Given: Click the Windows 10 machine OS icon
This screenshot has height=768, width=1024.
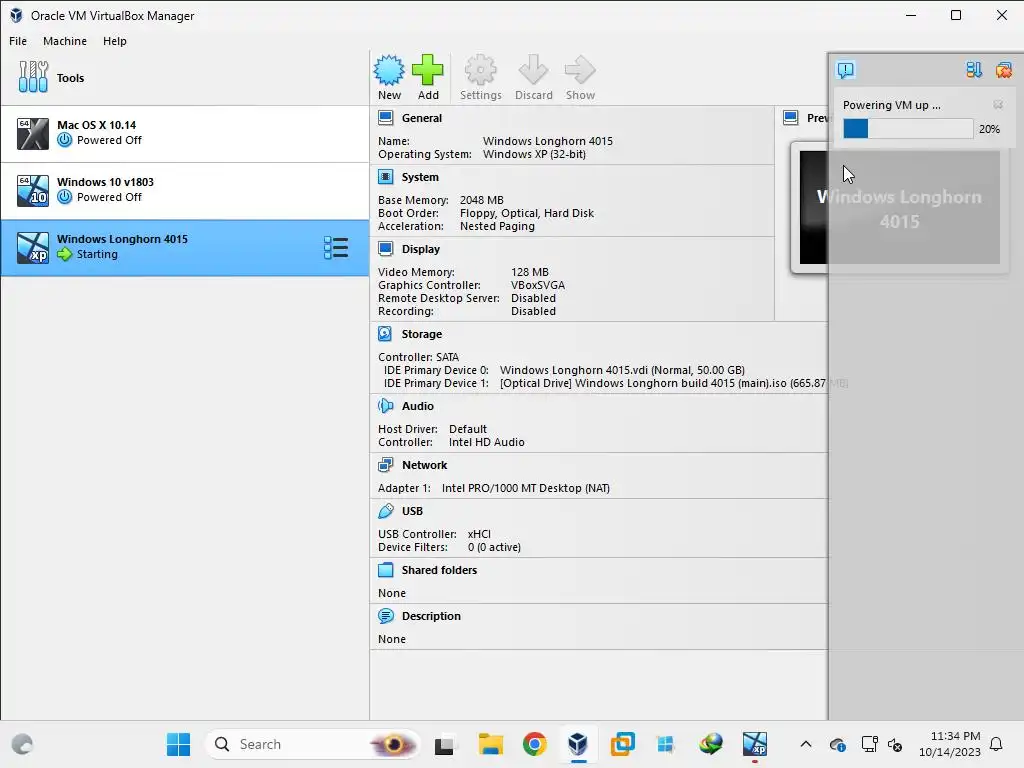Looking at the screenshot, I should click(33, 191).
